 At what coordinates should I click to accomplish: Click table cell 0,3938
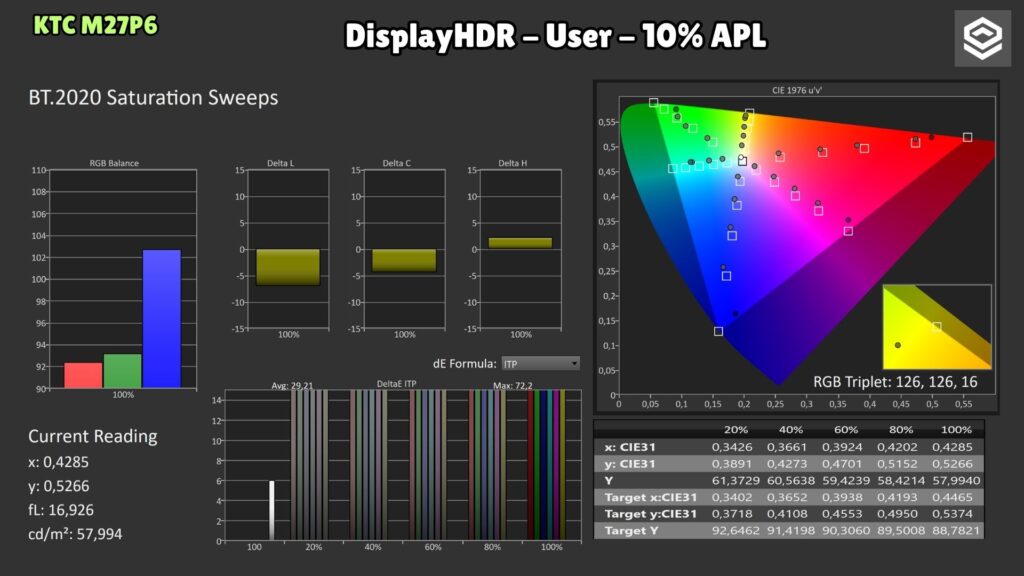click(x=842, y=497)
